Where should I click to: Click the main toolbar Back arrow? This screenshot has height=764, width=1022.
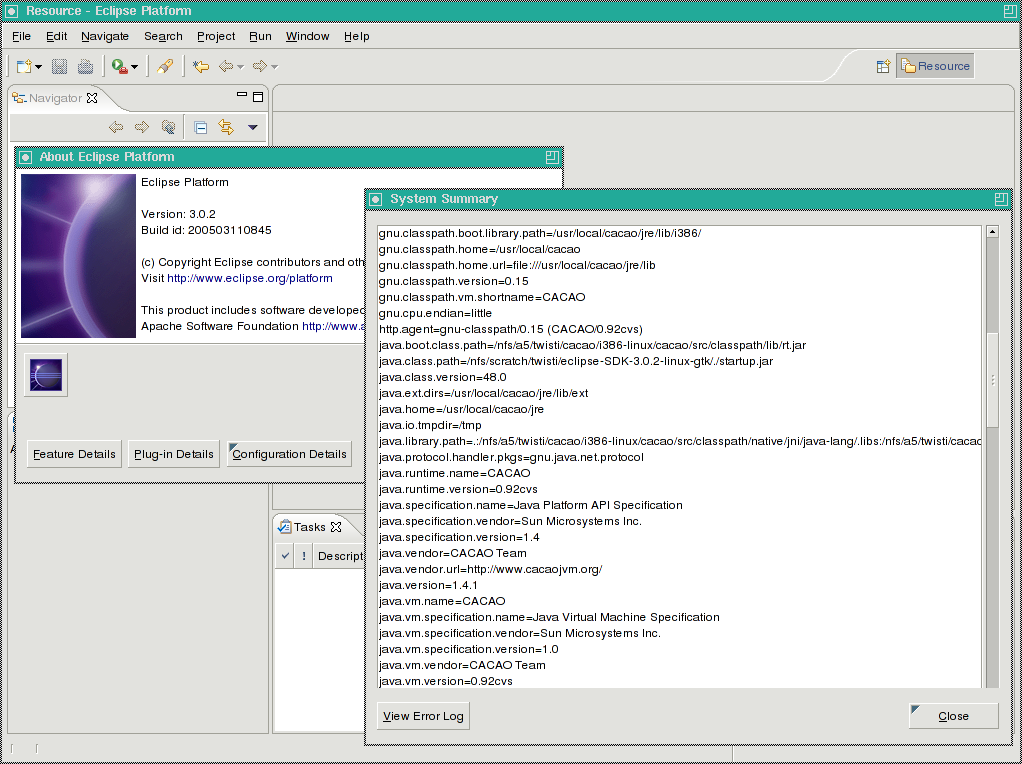pyautogui.click(x=226, y=66)
